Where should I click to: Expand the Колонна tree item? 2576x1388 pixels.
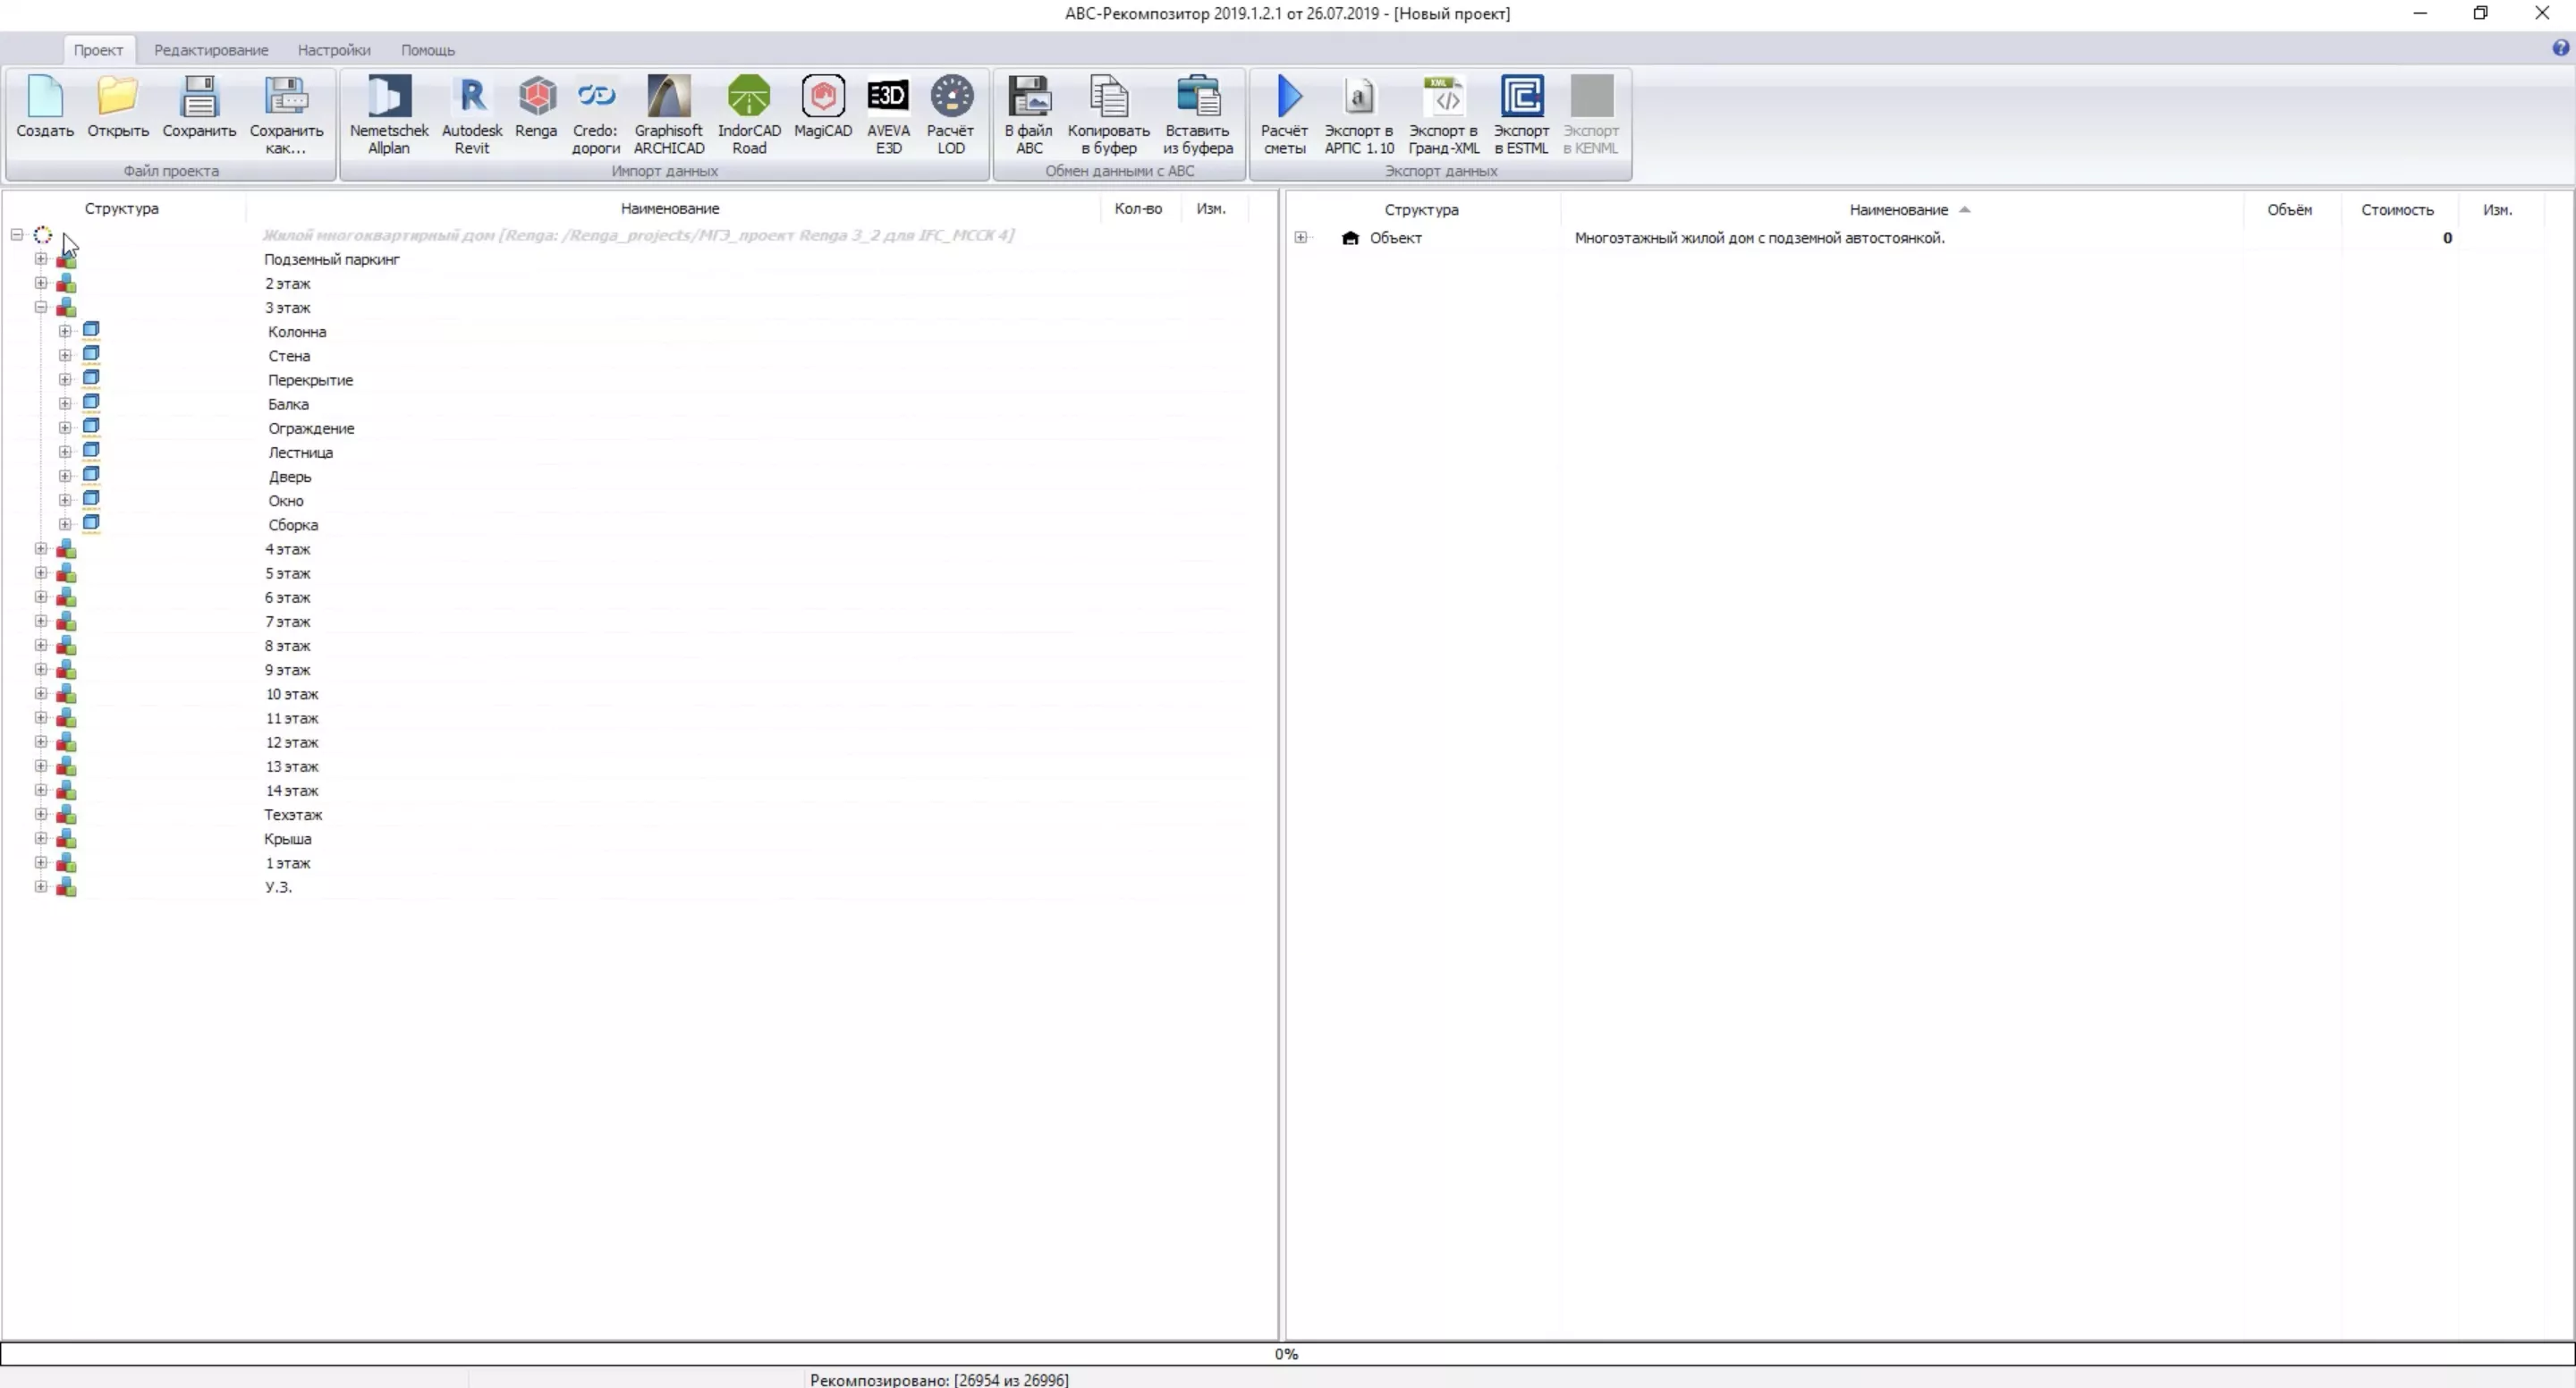click(x=65, y=331)
